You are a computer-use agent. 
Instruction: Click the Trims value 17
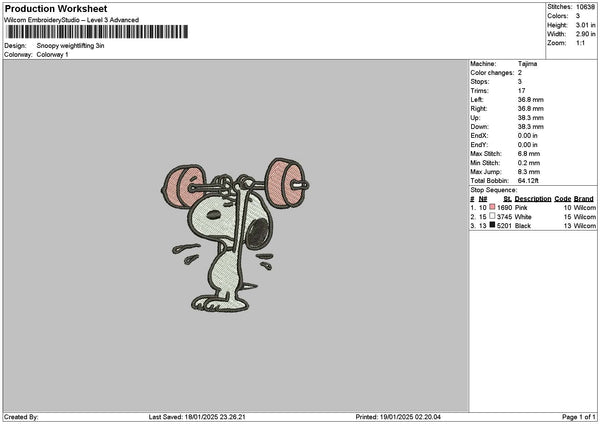coord(521,91)
